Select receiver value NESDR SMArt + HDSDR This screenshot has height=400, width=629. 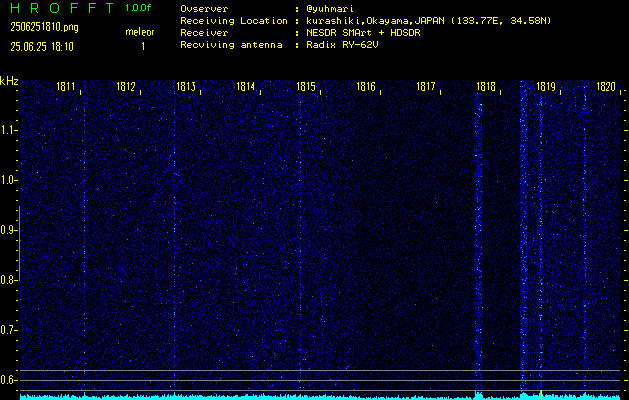click(363, 33)
